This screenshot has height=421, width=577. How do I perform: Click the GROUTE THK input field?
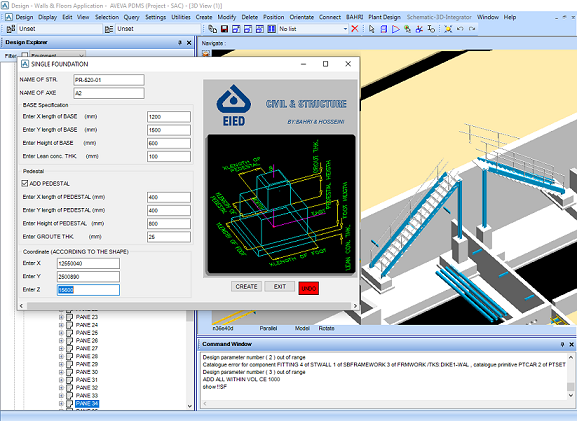click(x=169, y=237)
